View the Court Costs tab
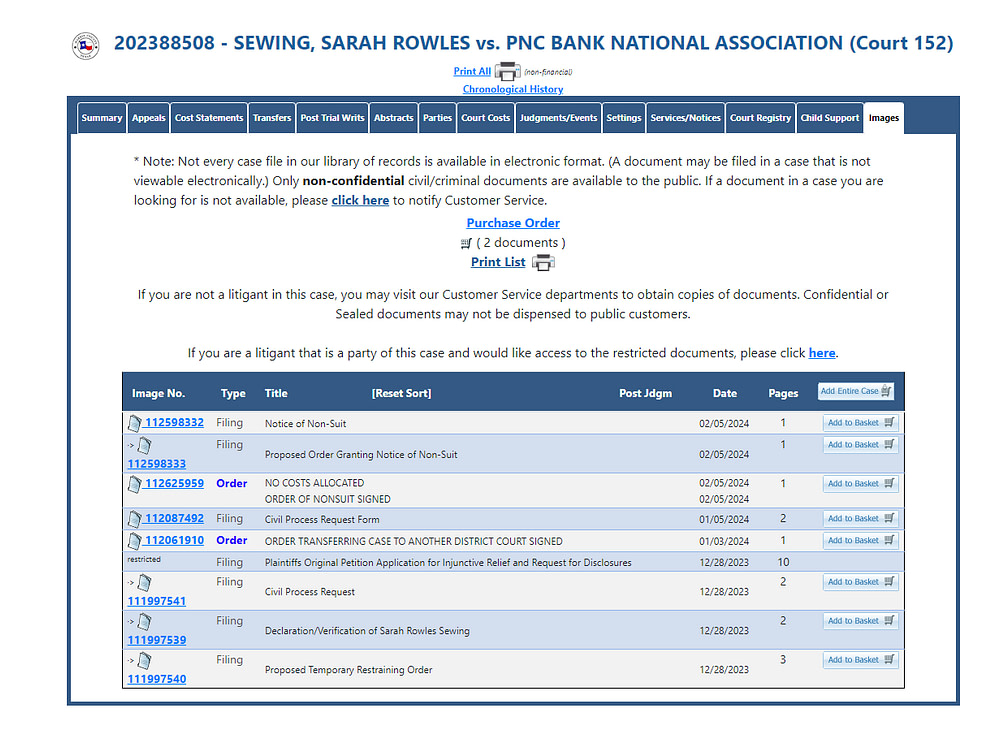Viewport: 1000px width, 730px height. [486, 118]
